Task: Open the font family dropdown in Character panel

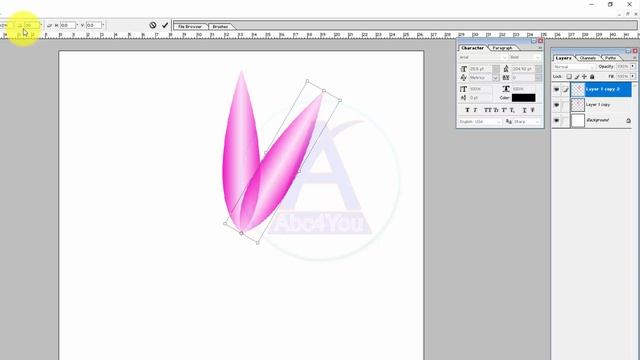Action: 504,58
